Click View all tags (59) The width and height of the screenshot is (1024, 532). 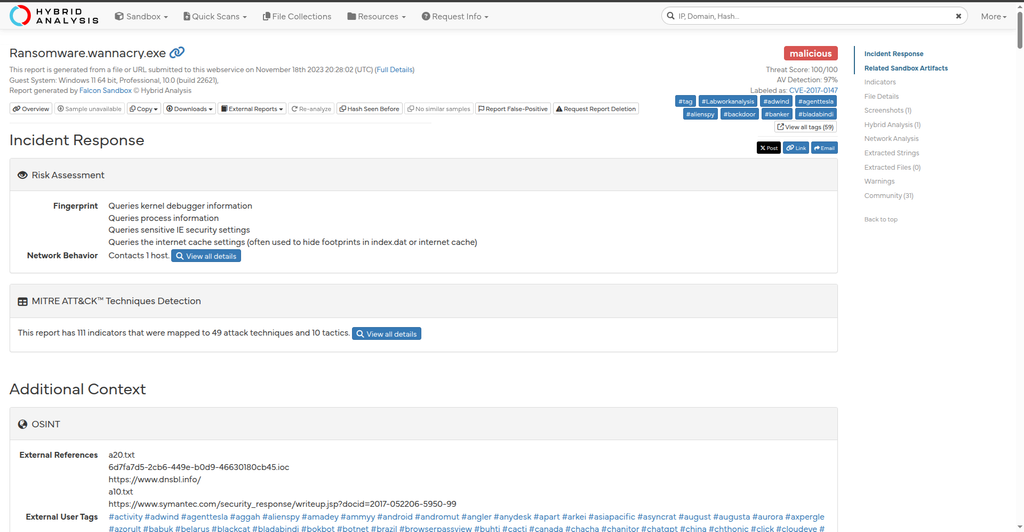[805, 127]
